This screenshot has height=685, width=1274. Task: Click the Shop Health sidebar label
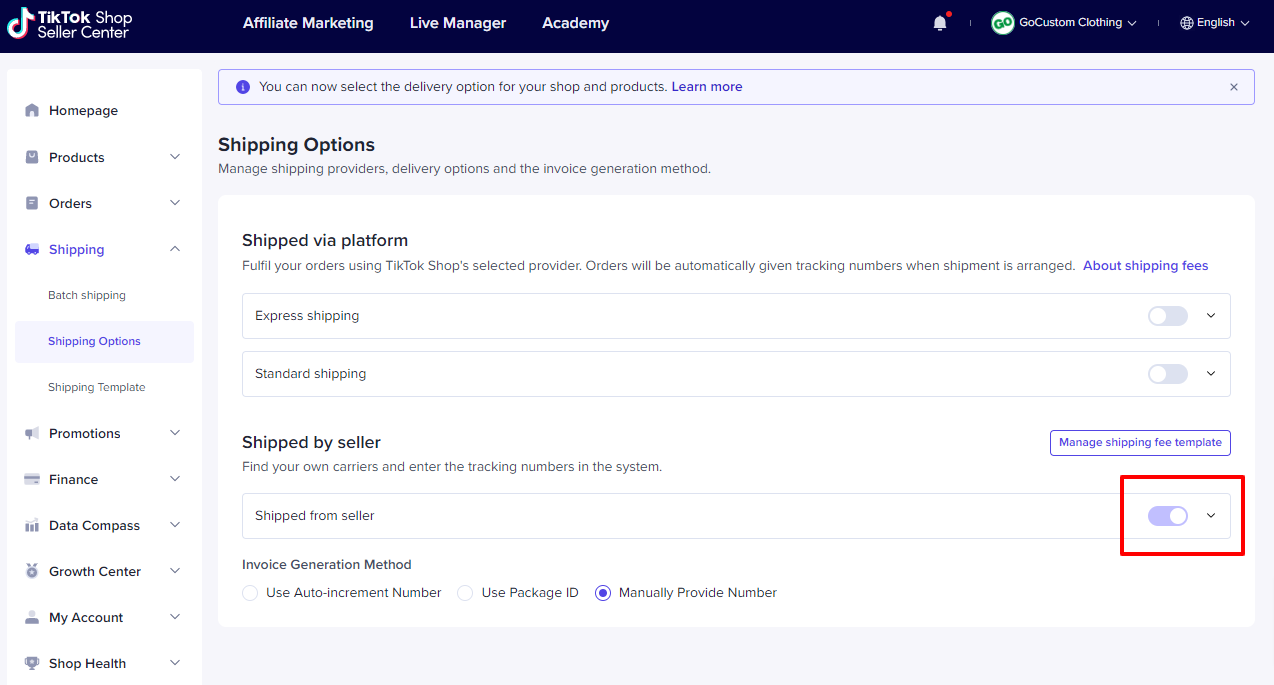[x=88, y=663]
